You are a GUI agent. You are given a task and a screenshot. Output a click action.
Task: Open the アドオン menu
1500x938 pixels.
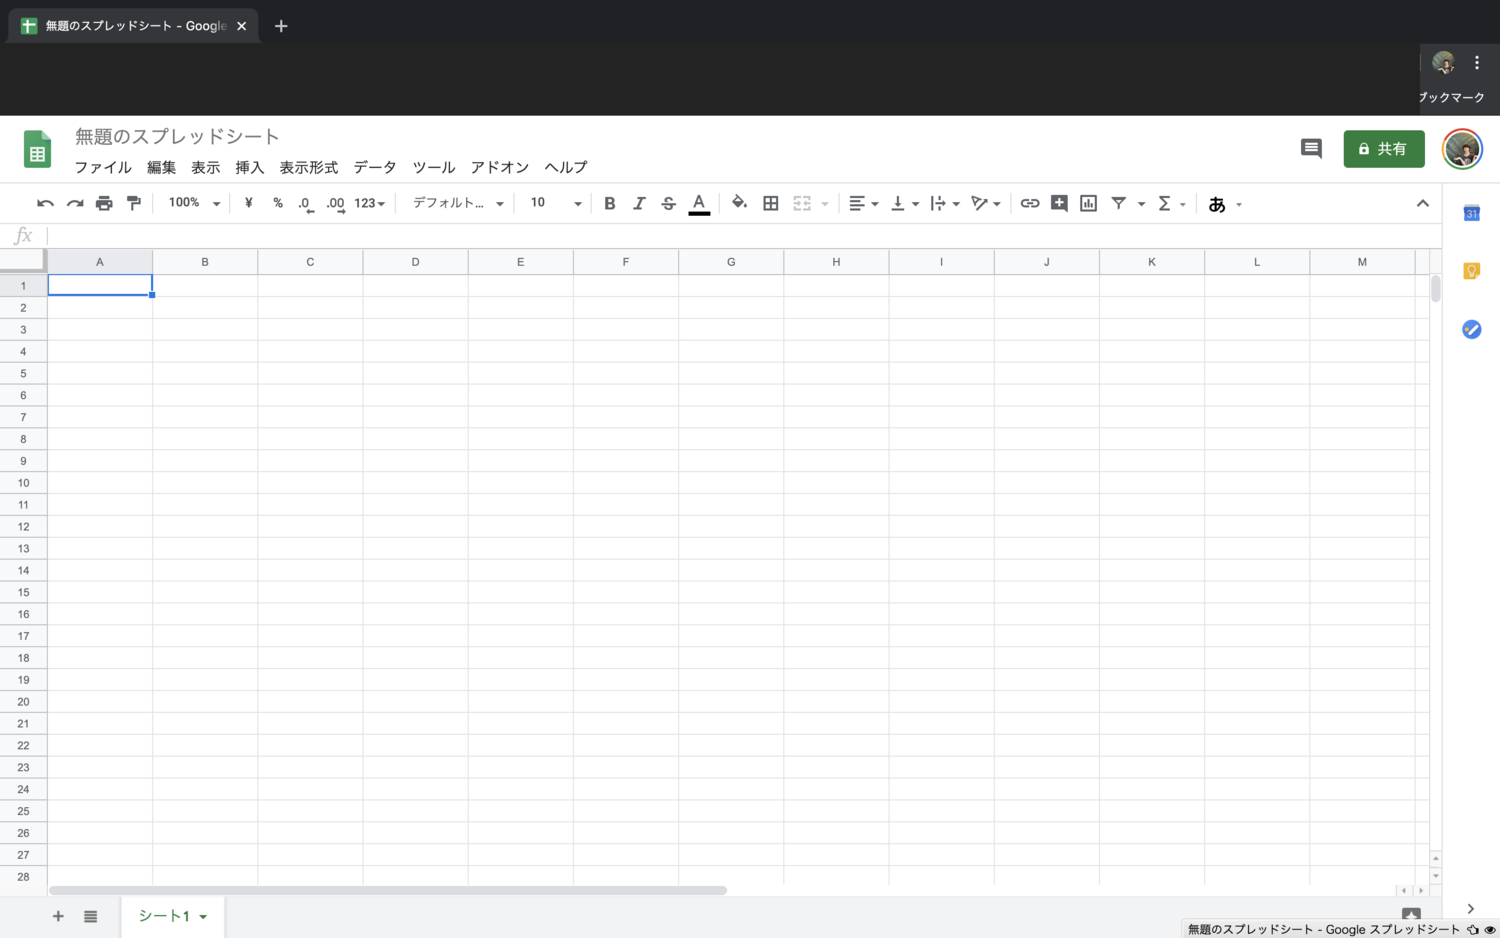(x=500, y=167)
